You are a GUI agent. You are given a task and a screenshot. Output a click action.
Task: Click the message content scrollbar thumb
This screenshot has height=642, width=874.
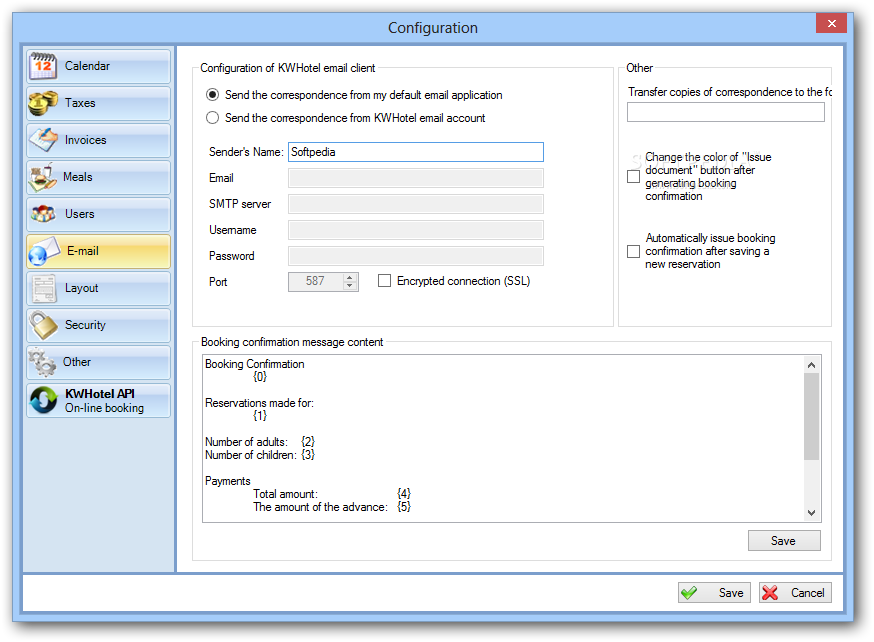812,416
